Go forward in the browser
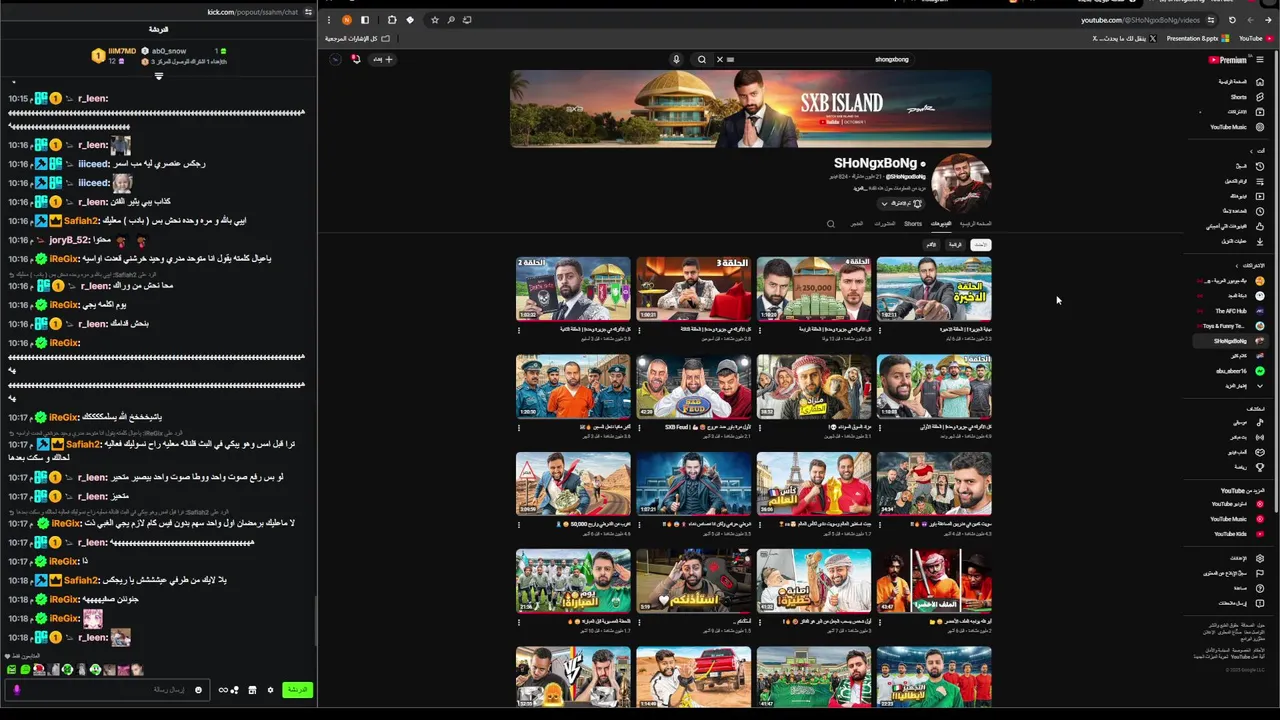Viewport: 1280px width, 720px height. [1250, 20]
